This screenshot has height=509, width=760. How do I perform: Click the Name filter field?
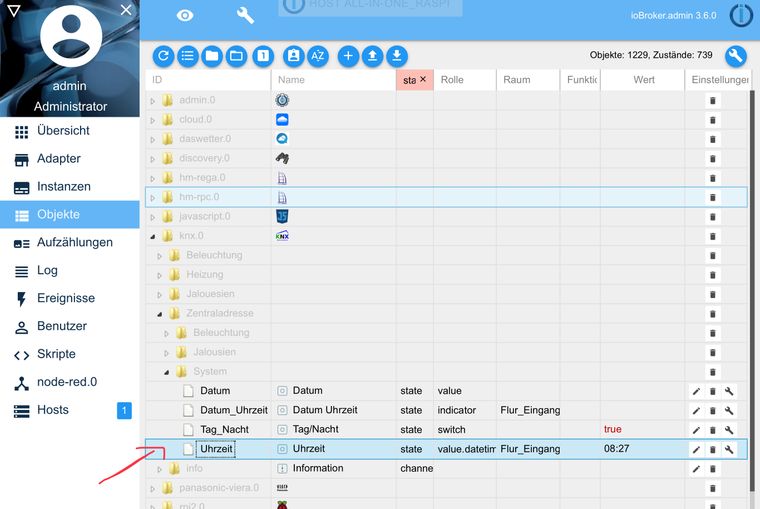(333, 80)
